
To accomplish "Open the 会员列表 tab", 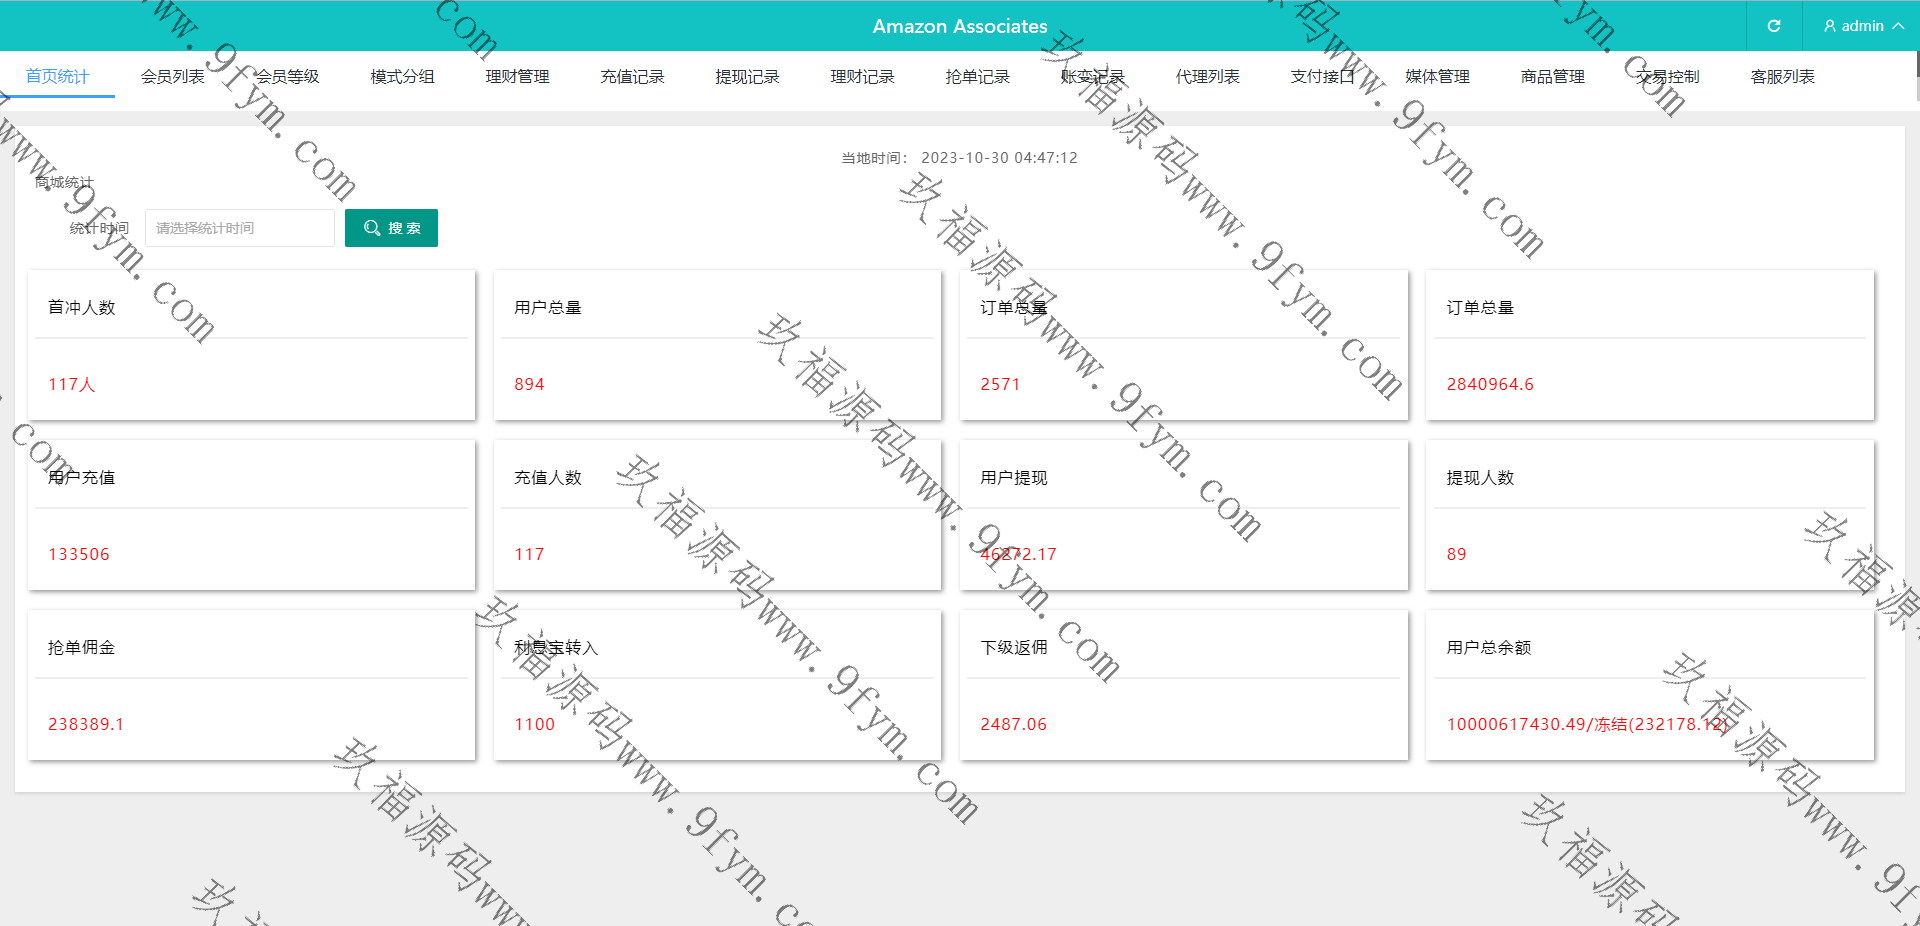I will point(172,77).
